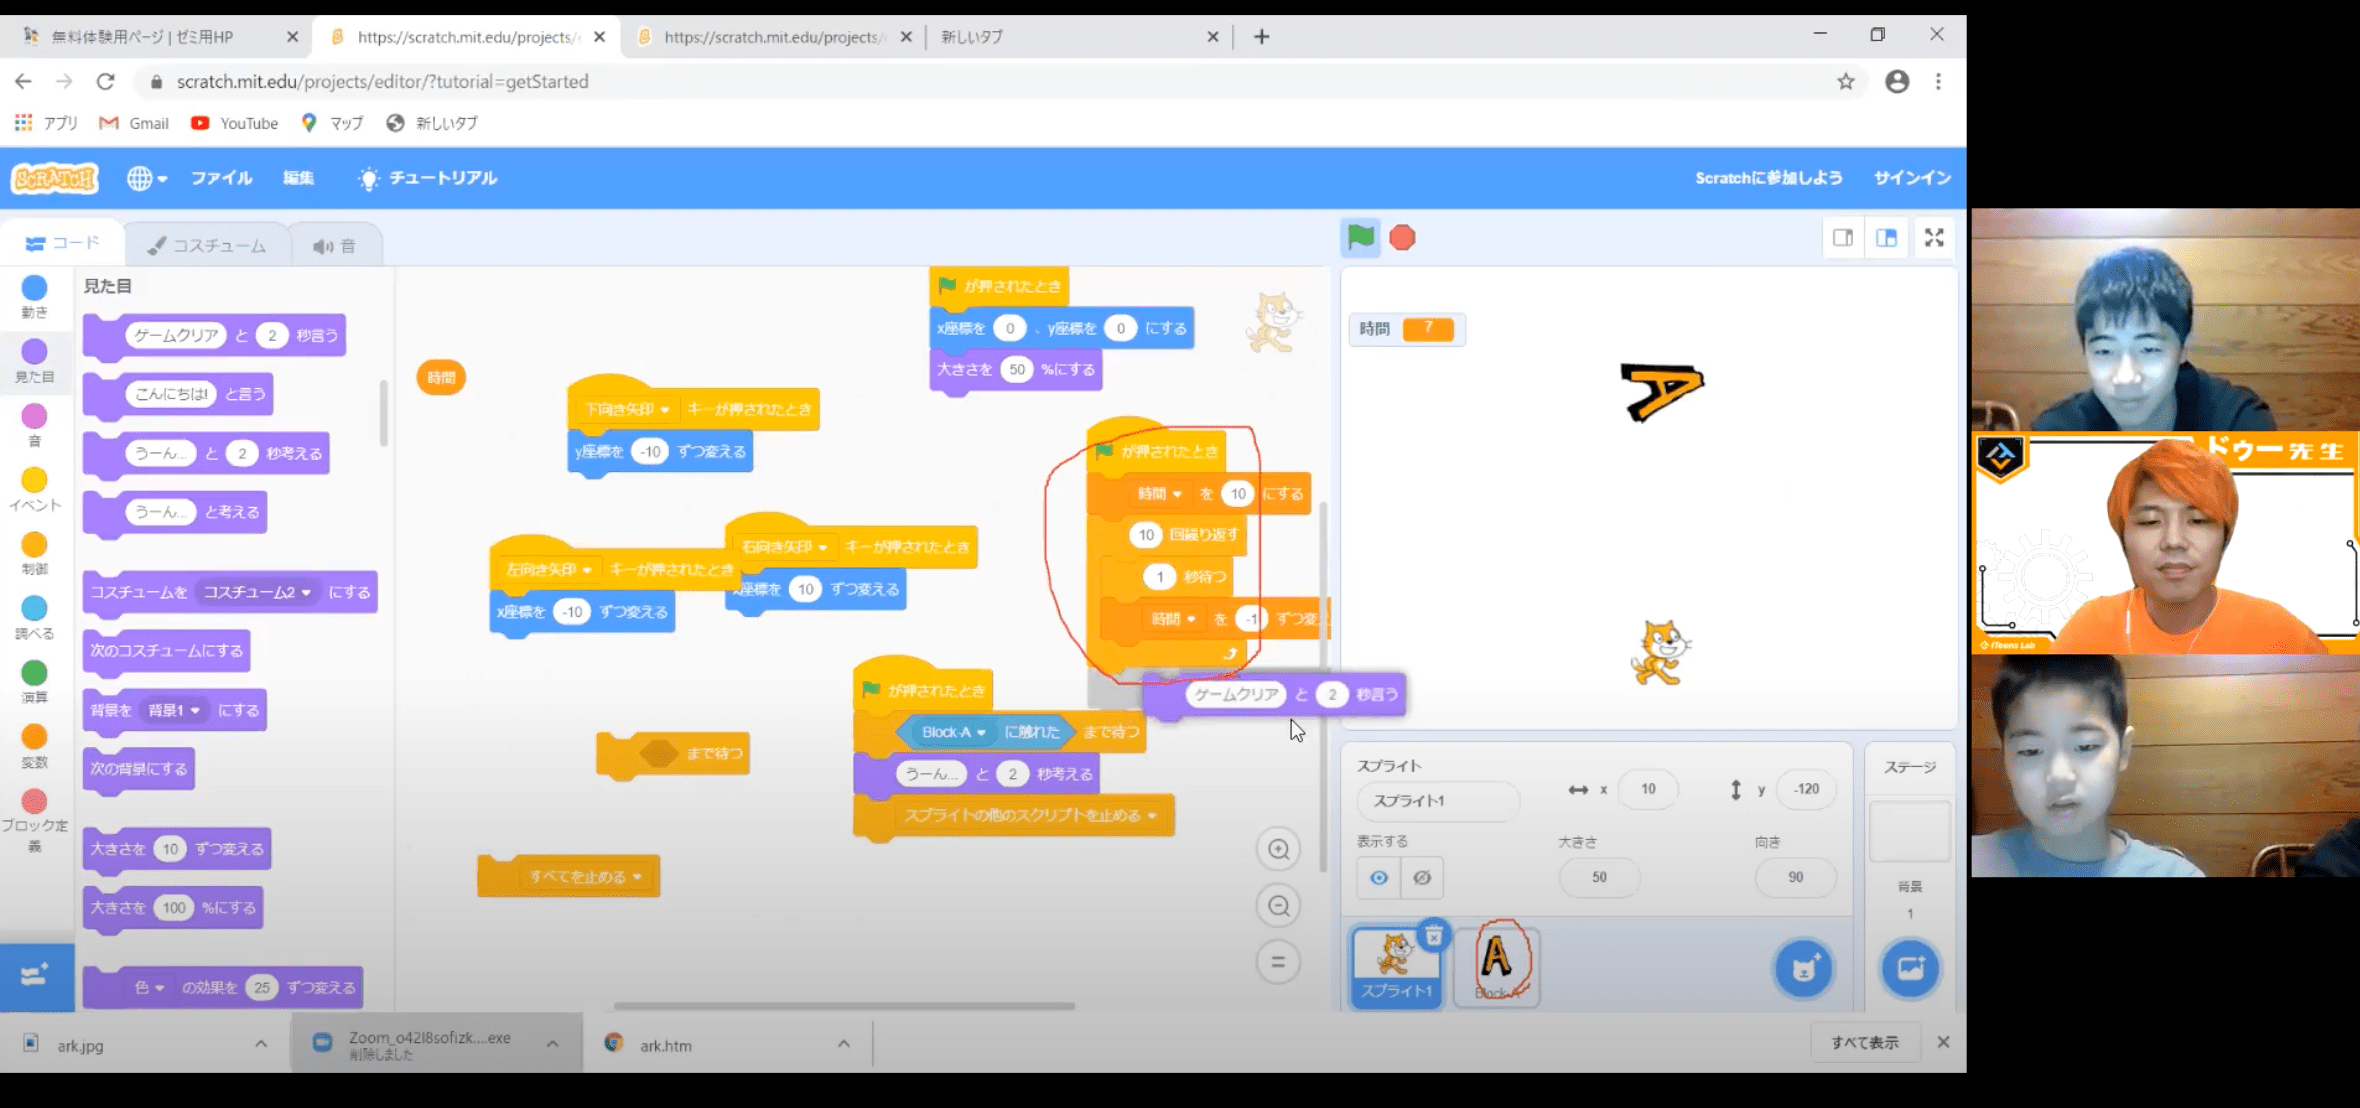Click the sprite x position field
The width and height of the screenshot is (2360, 1108).
click(1648, 789)
